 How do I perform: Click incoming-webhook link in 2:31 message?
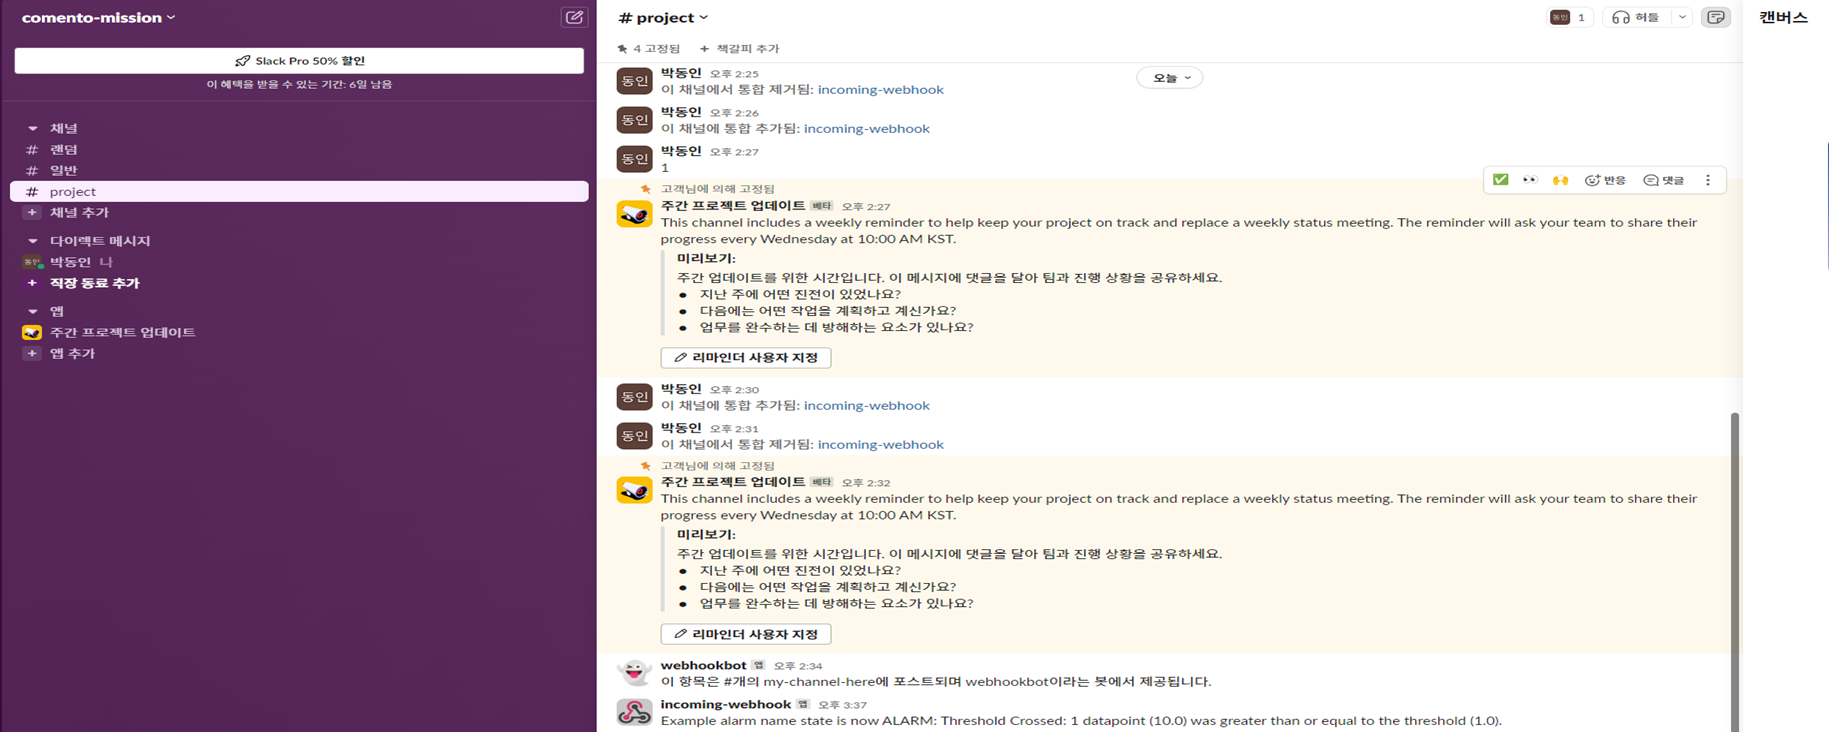tap(880, 445)
